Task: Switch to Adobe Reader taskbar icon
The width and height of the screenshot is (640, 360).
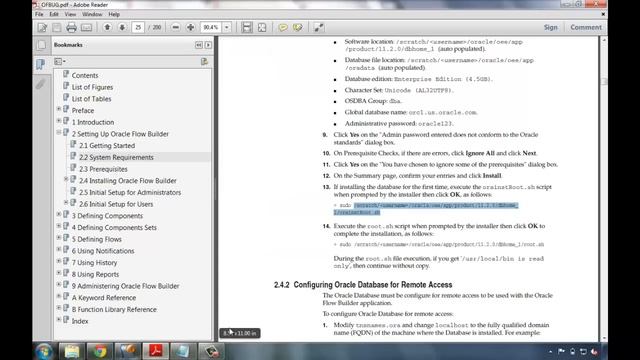Action: click(155, 351)
